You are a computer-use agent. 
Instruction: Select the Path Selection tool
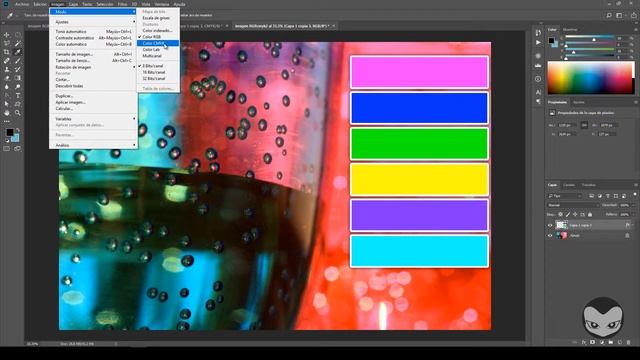coord(7,104)
